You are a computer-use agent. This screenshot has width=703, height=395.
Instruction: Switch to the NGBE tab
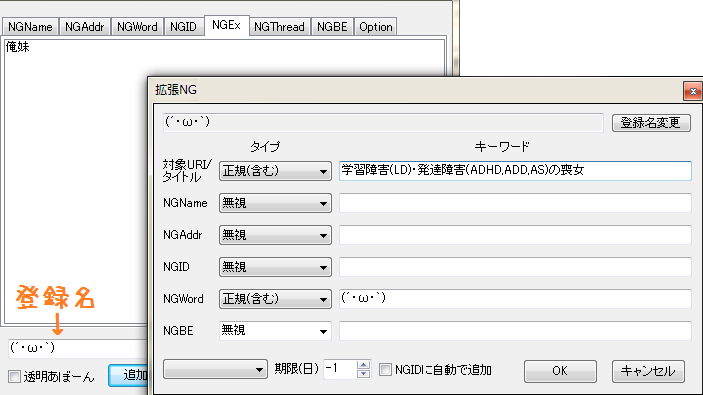[332, 27]
